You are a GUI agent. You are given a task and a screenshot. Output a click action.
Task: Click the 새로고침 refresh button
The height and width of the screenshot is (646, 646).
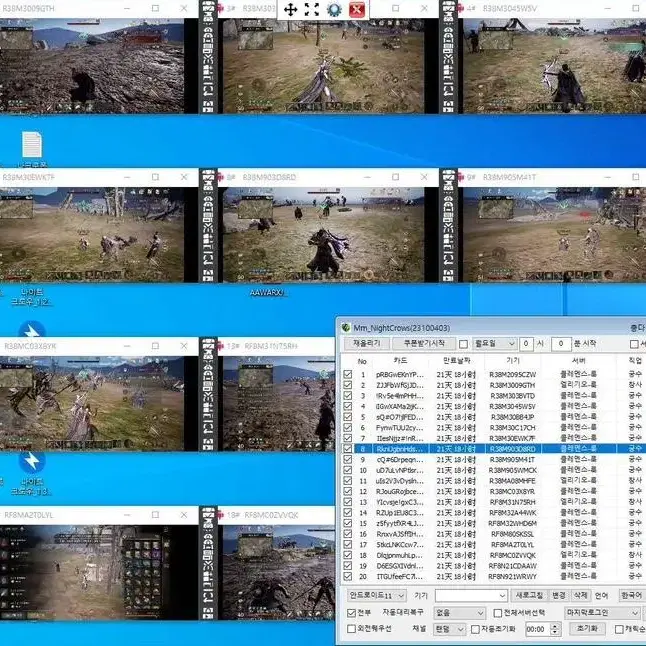pos(529,595)
